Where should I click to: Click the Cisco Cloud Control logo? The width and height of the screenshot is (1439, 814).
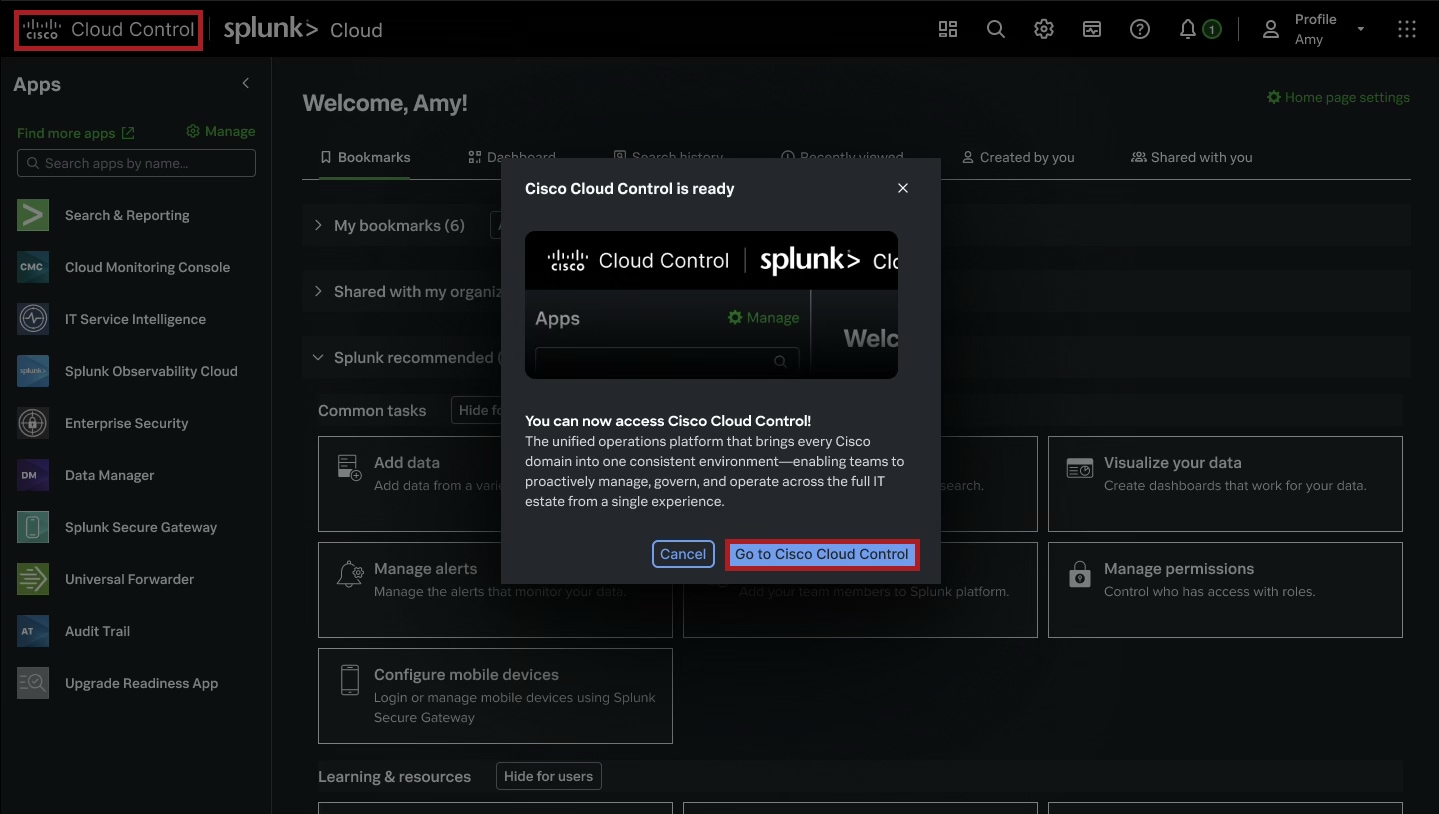[108, 30]
